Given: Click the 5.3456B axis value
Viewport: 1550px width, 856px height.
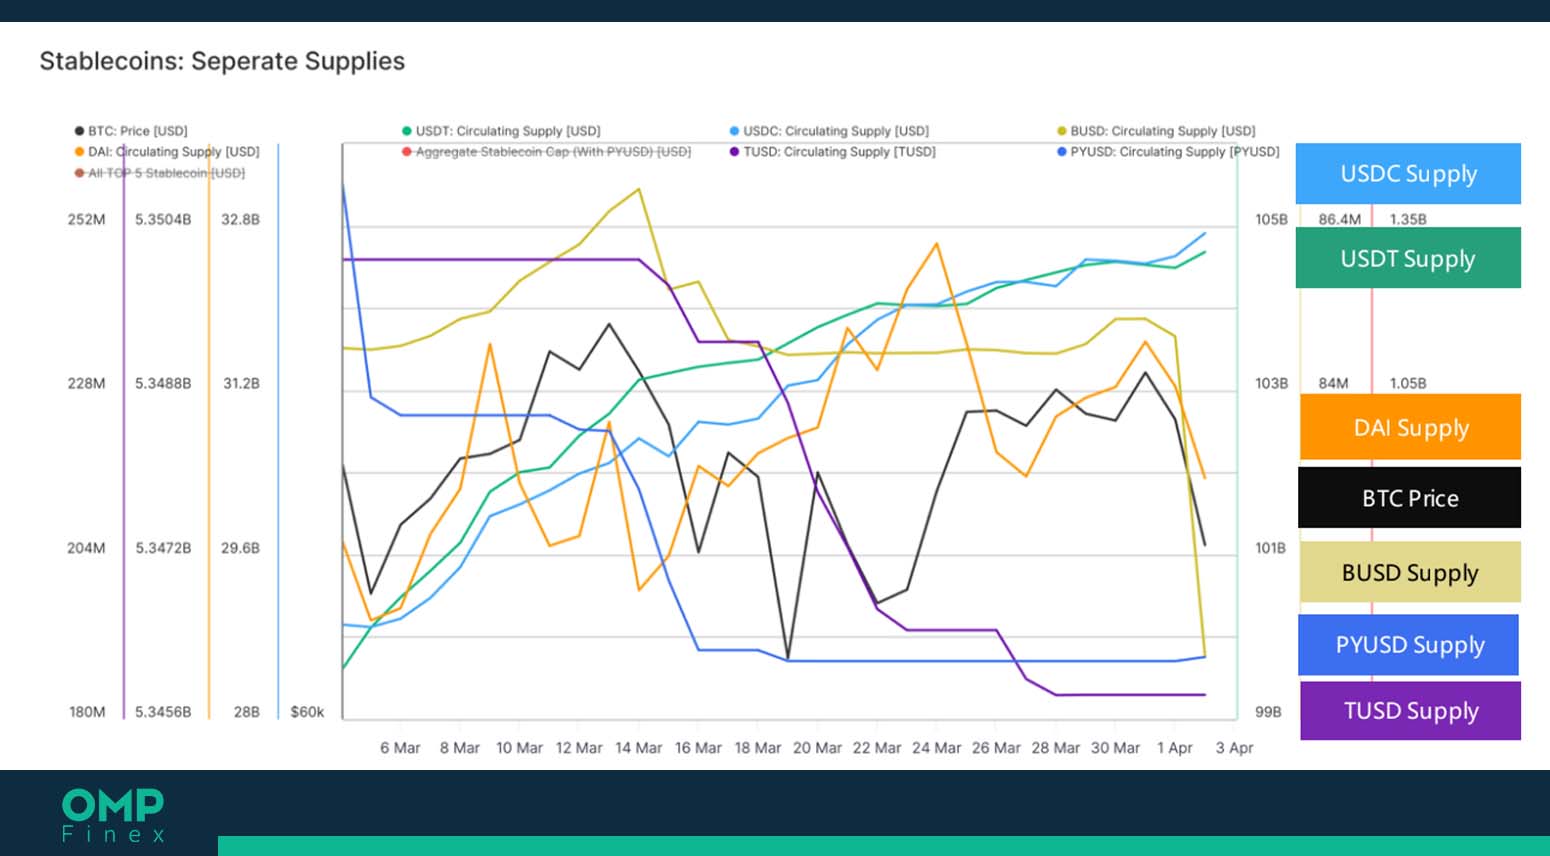Looking at the screenshot, I should click(163, 712).
